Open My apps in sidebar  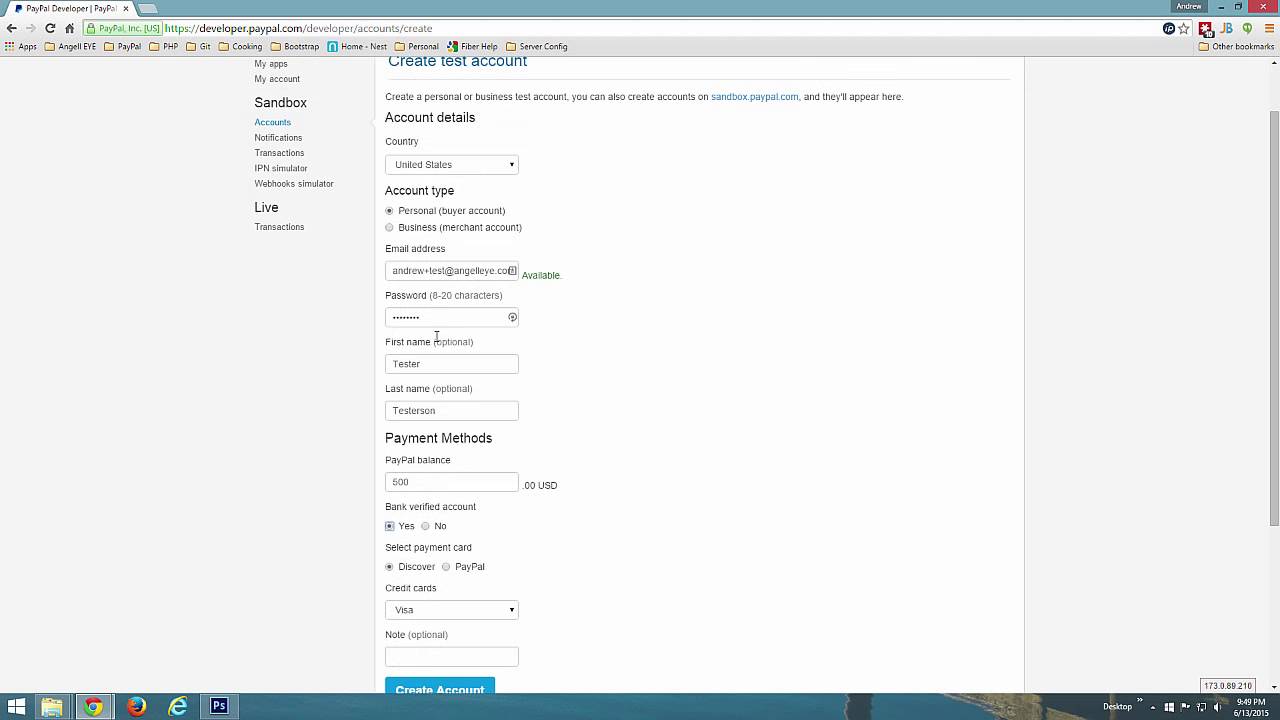271,64
